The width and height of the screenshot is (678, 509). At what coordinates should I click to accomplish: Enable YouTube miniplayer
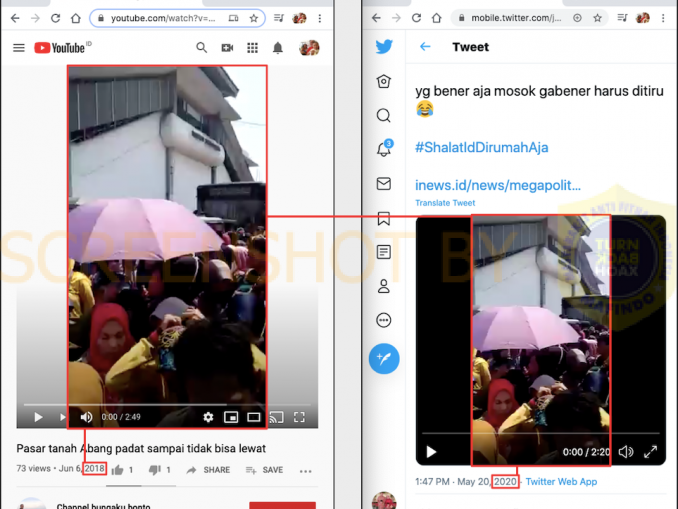[231, 417]
